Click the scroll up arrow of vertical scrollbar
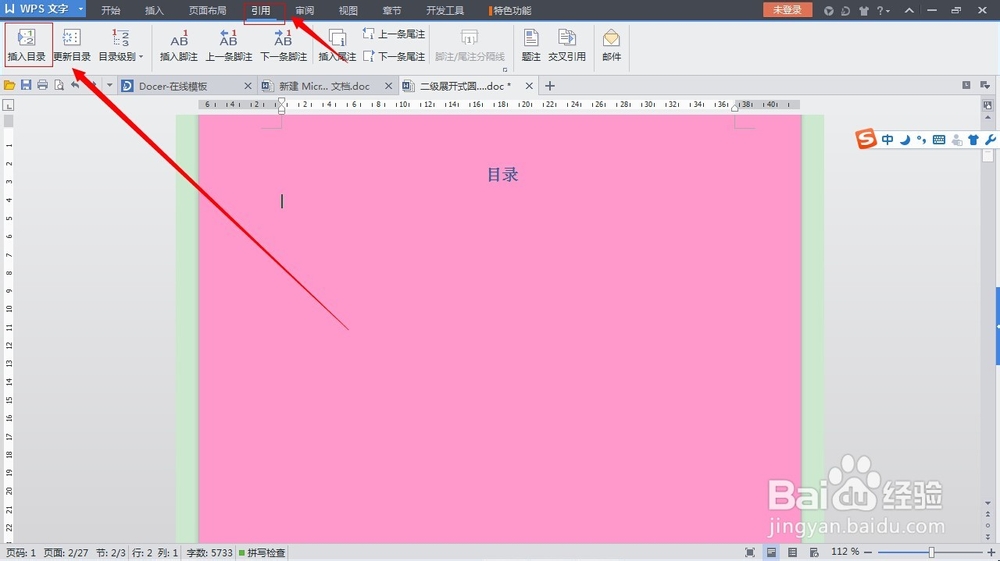 coord(988,118)
